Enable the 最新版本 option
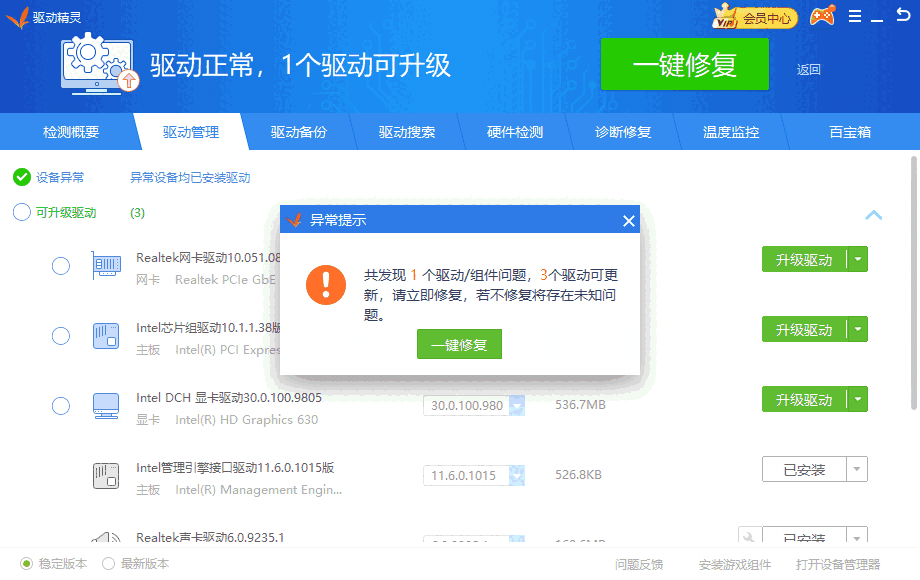The height and width of the screenshot is (580, 920). pyautogui.click(x=107, y=564)
